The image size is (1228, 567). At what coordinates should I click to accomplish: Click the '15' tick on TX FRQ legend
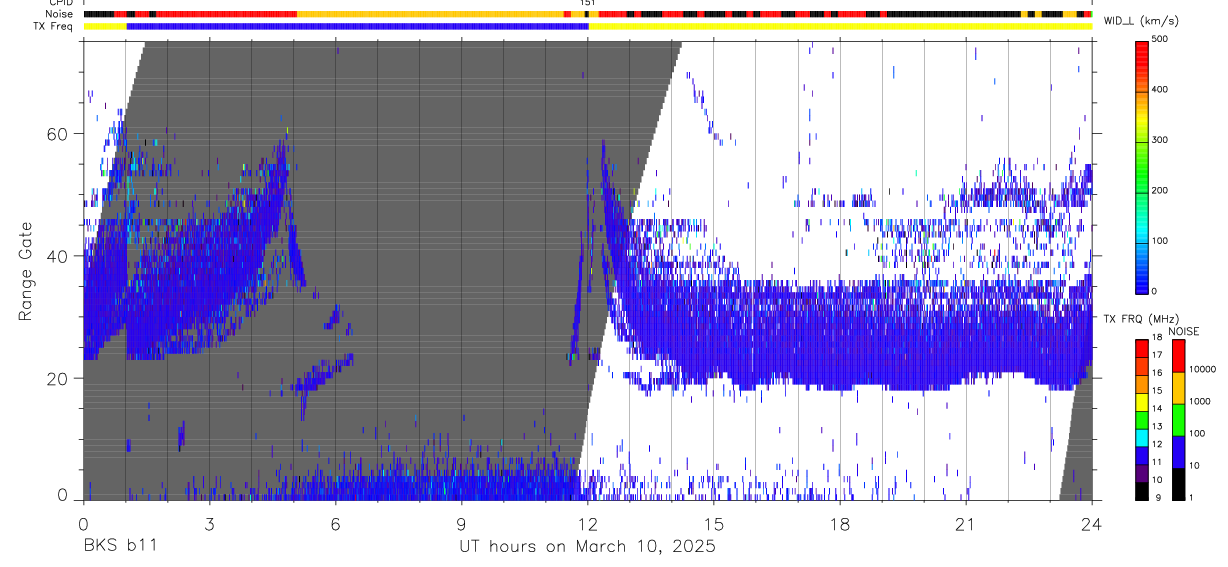tap(1158, 390)
